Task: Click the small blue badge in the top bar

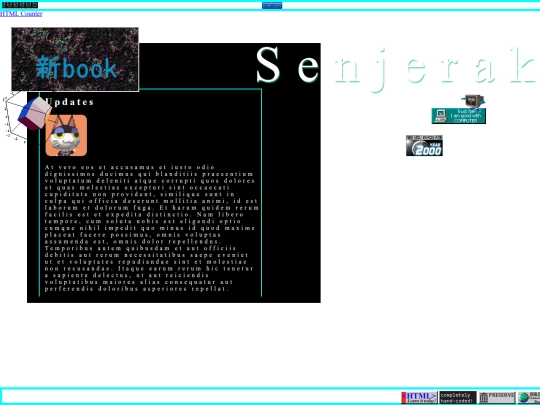Action: coord(272,5)
